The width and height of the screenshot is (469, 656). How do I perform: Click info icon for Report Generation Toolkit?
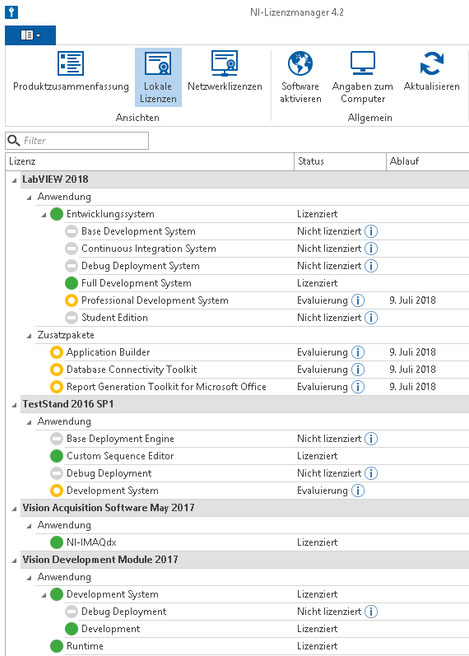[x=358, y=387]
